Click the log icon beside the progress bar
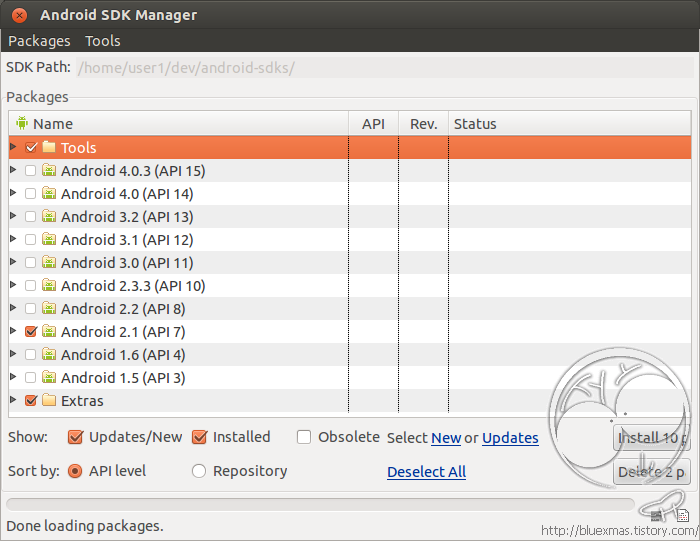This screenshot has width=700, height=541. [x=683, y=516]
